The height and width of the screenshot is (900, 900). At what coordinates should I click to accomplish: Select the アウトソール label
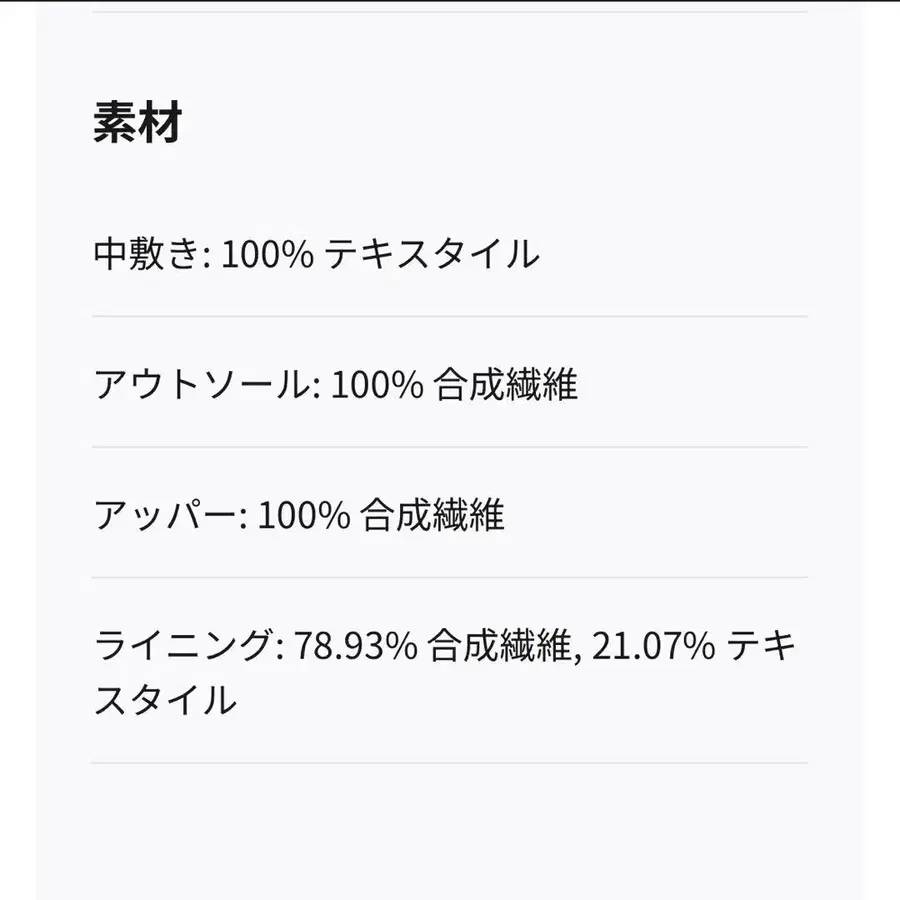click(202, 385)
